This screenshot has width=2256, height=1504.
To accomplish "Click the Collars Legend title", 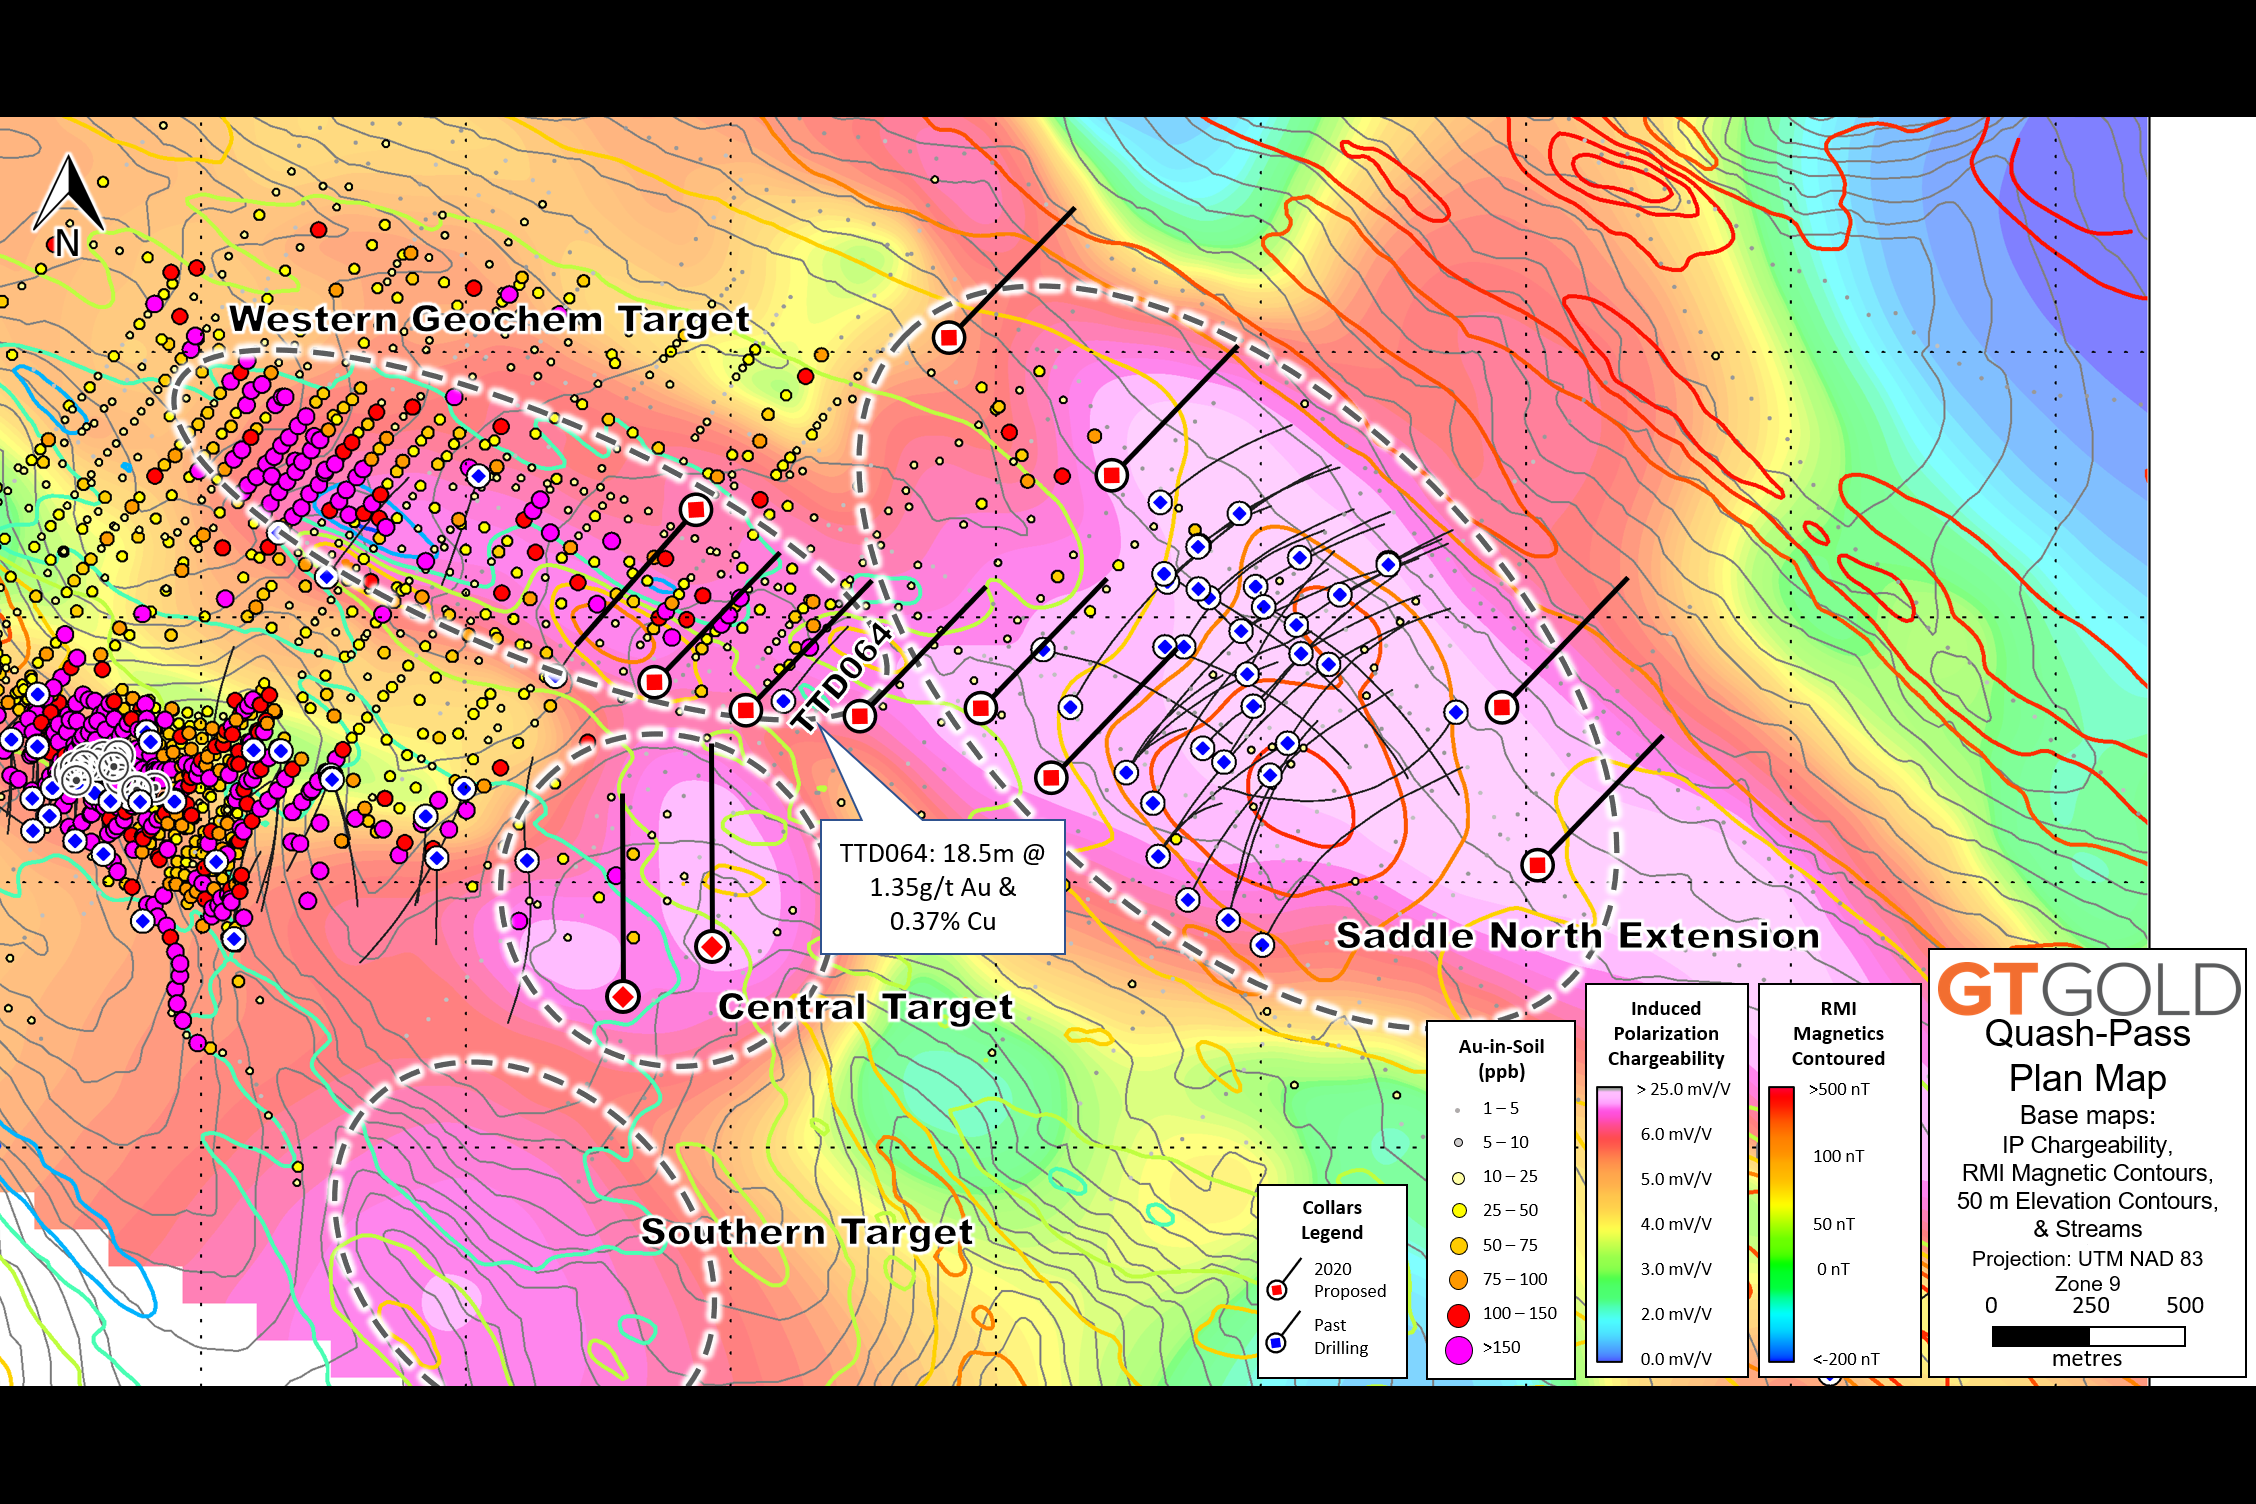I will coord(1332,1220).
